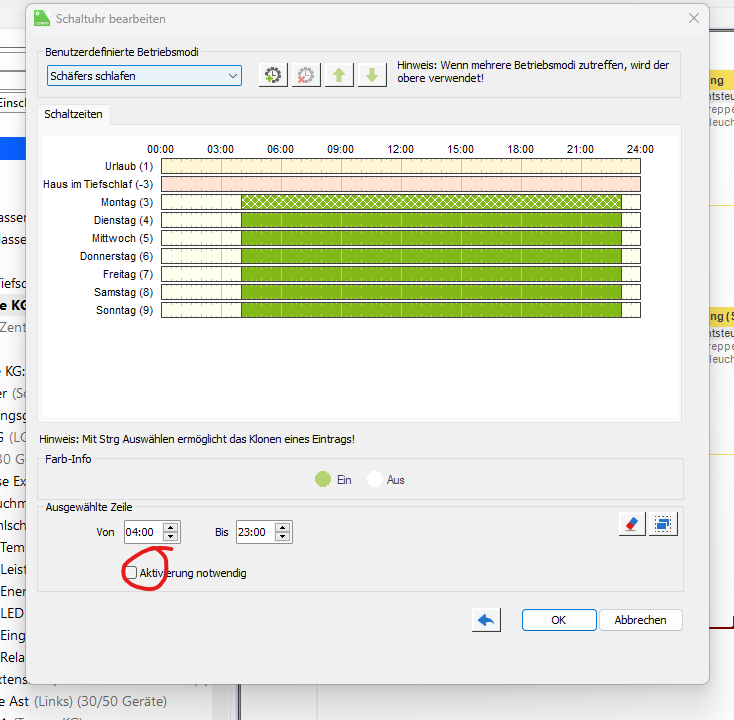The image size is (734, 720).
Task: Select the Montag schedule bar
Action: 430,202
